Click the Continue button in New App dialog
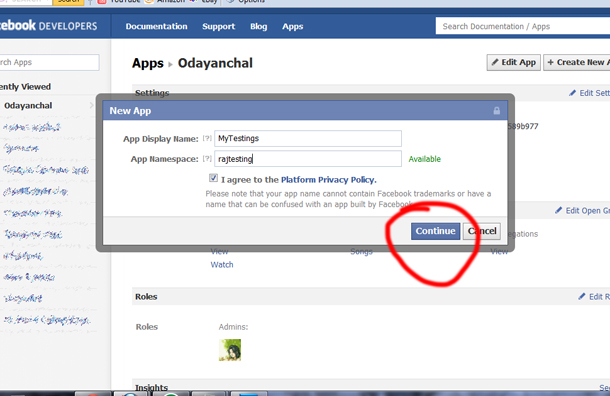This screenshot has height=396, width=610. tap(435, 231)
